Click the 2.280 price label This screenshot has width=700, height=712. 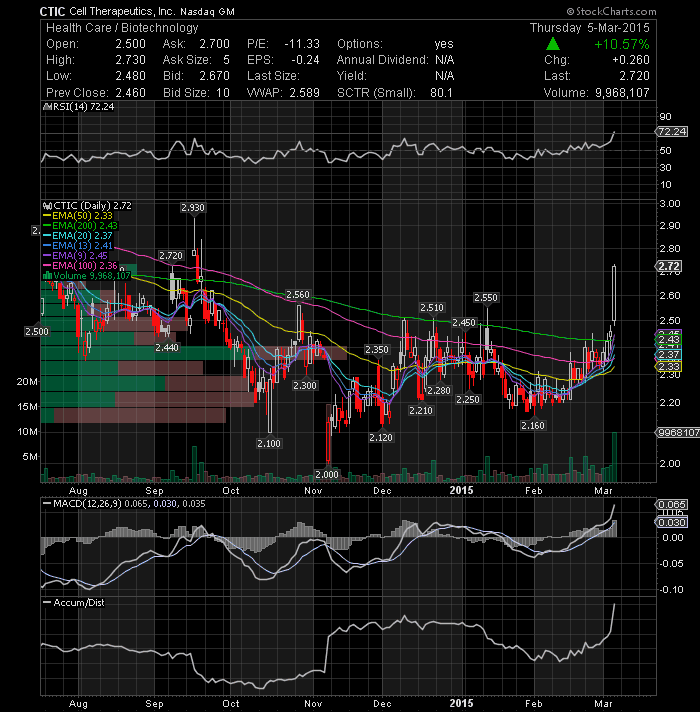point(439,390)
